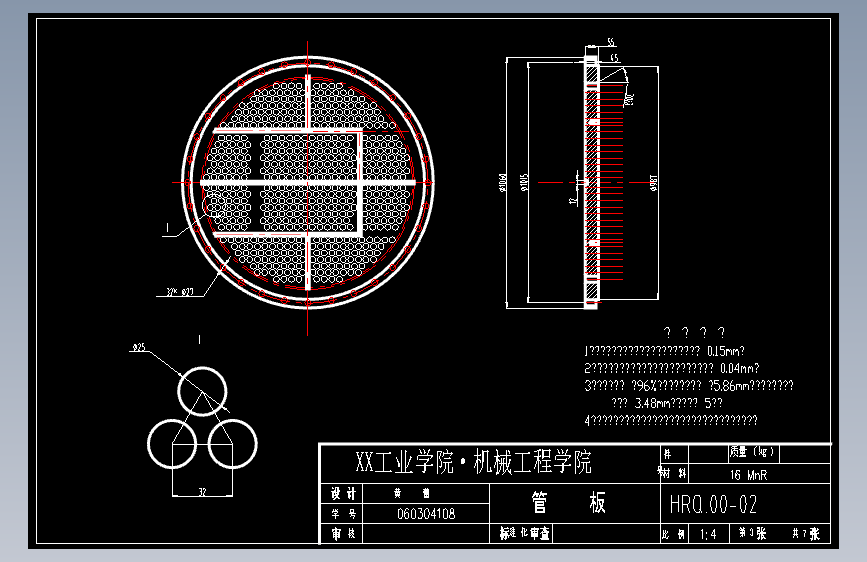
Task: Click the bolt-hole callout below the tubesheet
Action: (x=180, y=292)
